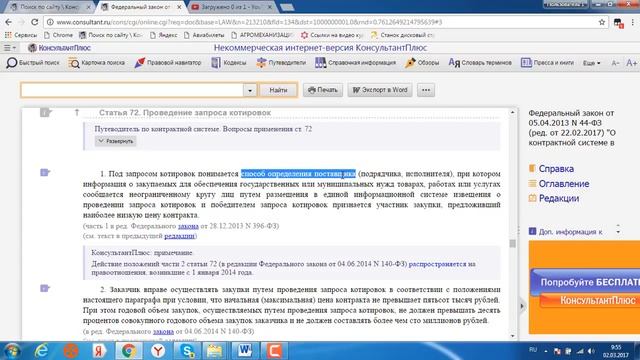Open the закона link dated 28.12.2013
Screen dimensions: 640x360
(x=188, y=226)
